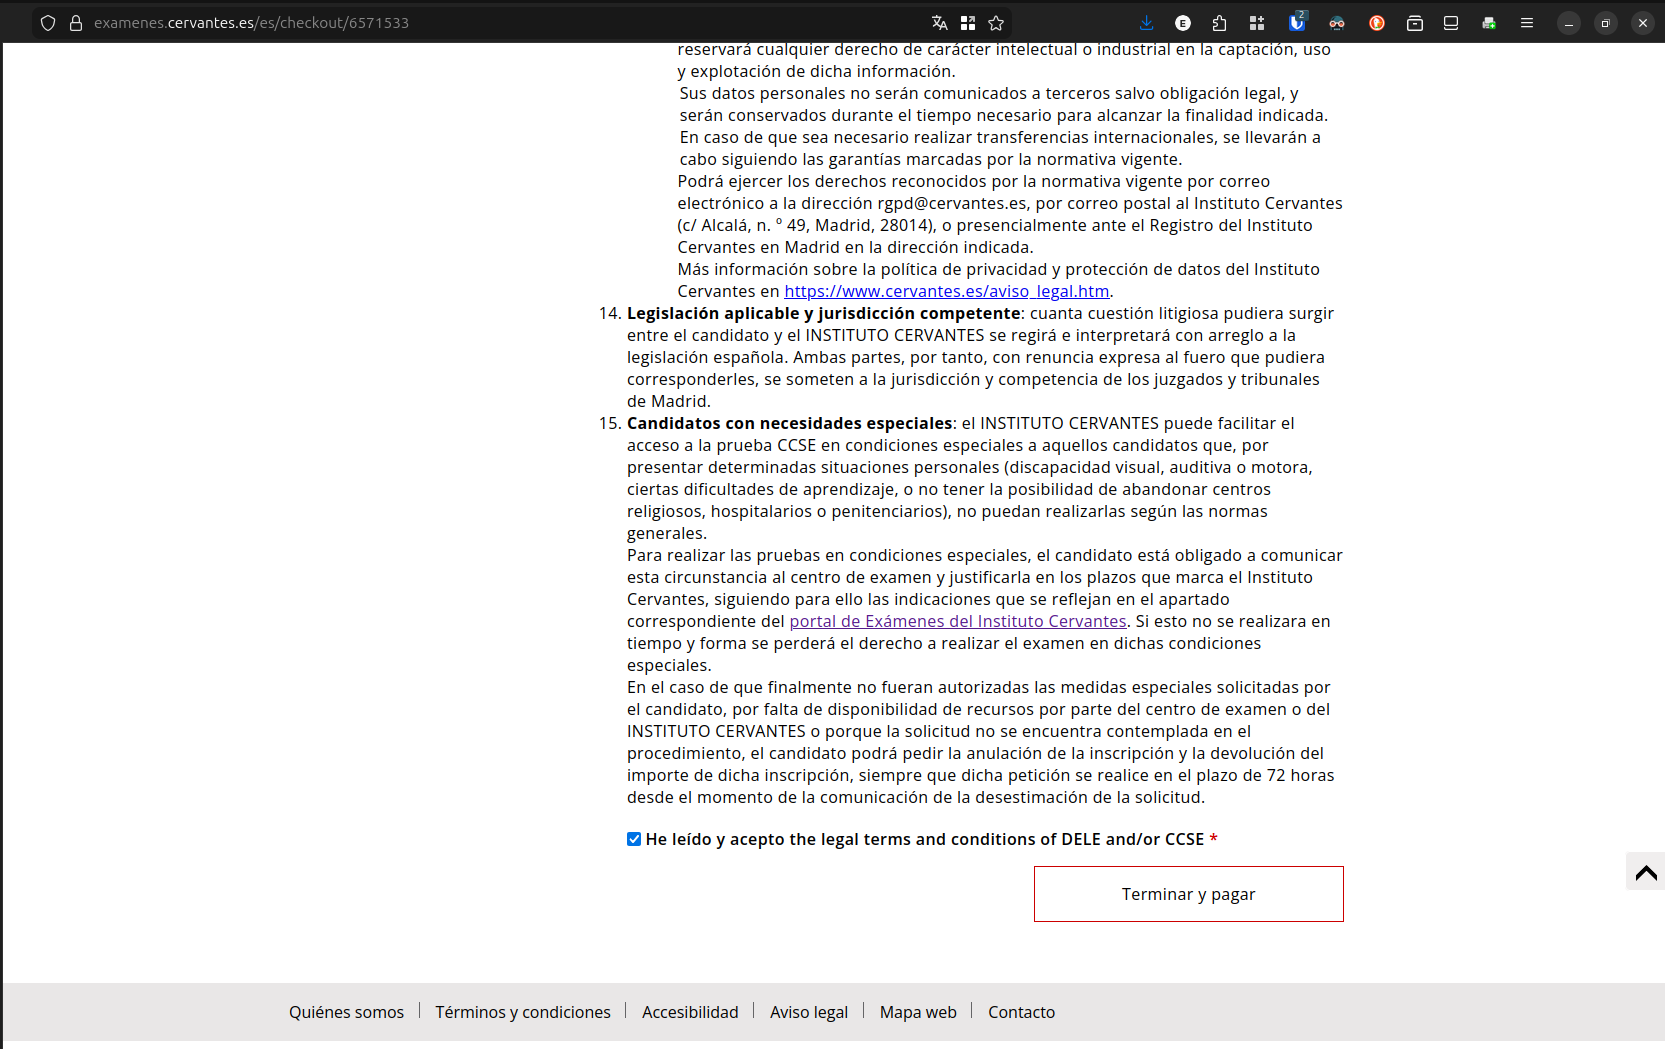Screen dimensions: 1665x1049
Task: Follow portal de Exámenes del Instituto Cervantes link
Action: (x=957, y=621)
